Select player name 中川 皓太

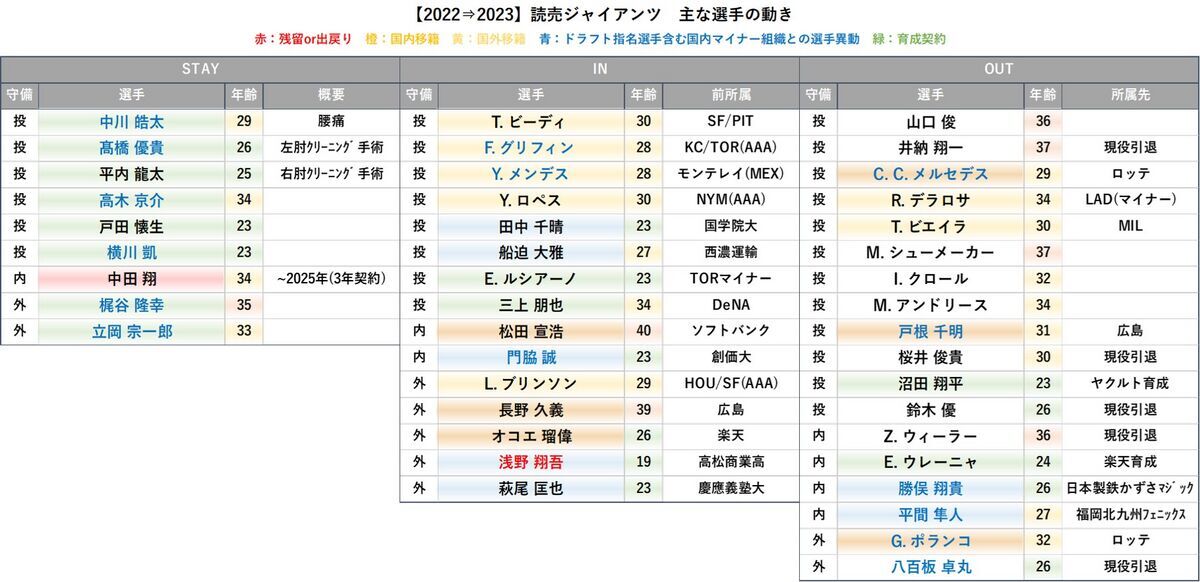[x=132, y=122]
